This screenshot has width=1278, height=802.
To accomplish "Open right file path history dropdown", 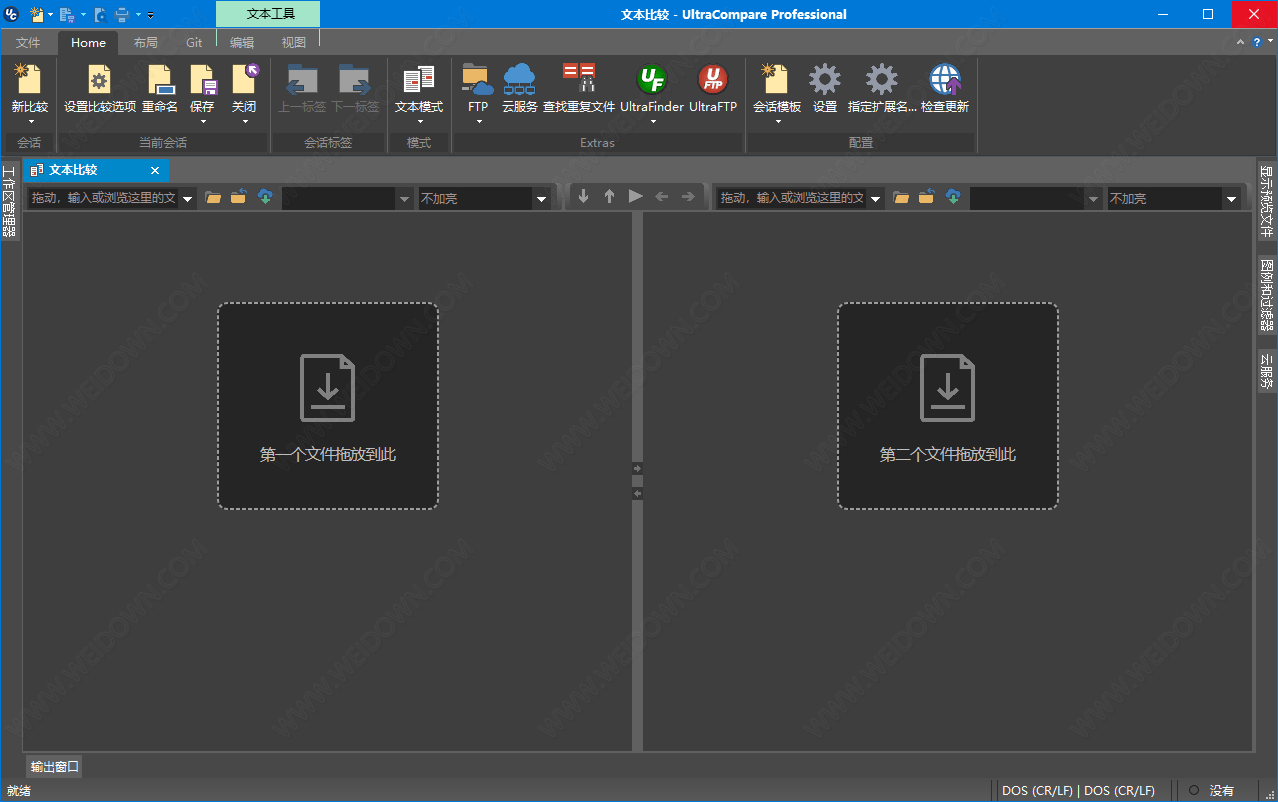I will [876, 199].
